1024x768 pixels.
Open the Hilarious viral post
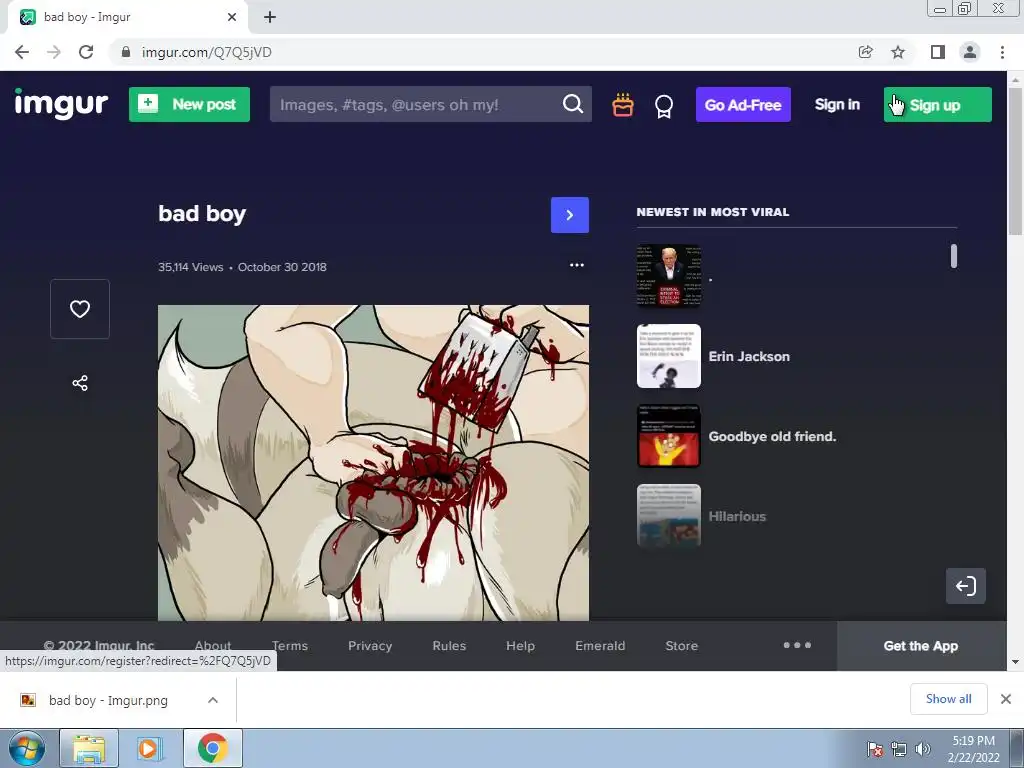[737, 517]
